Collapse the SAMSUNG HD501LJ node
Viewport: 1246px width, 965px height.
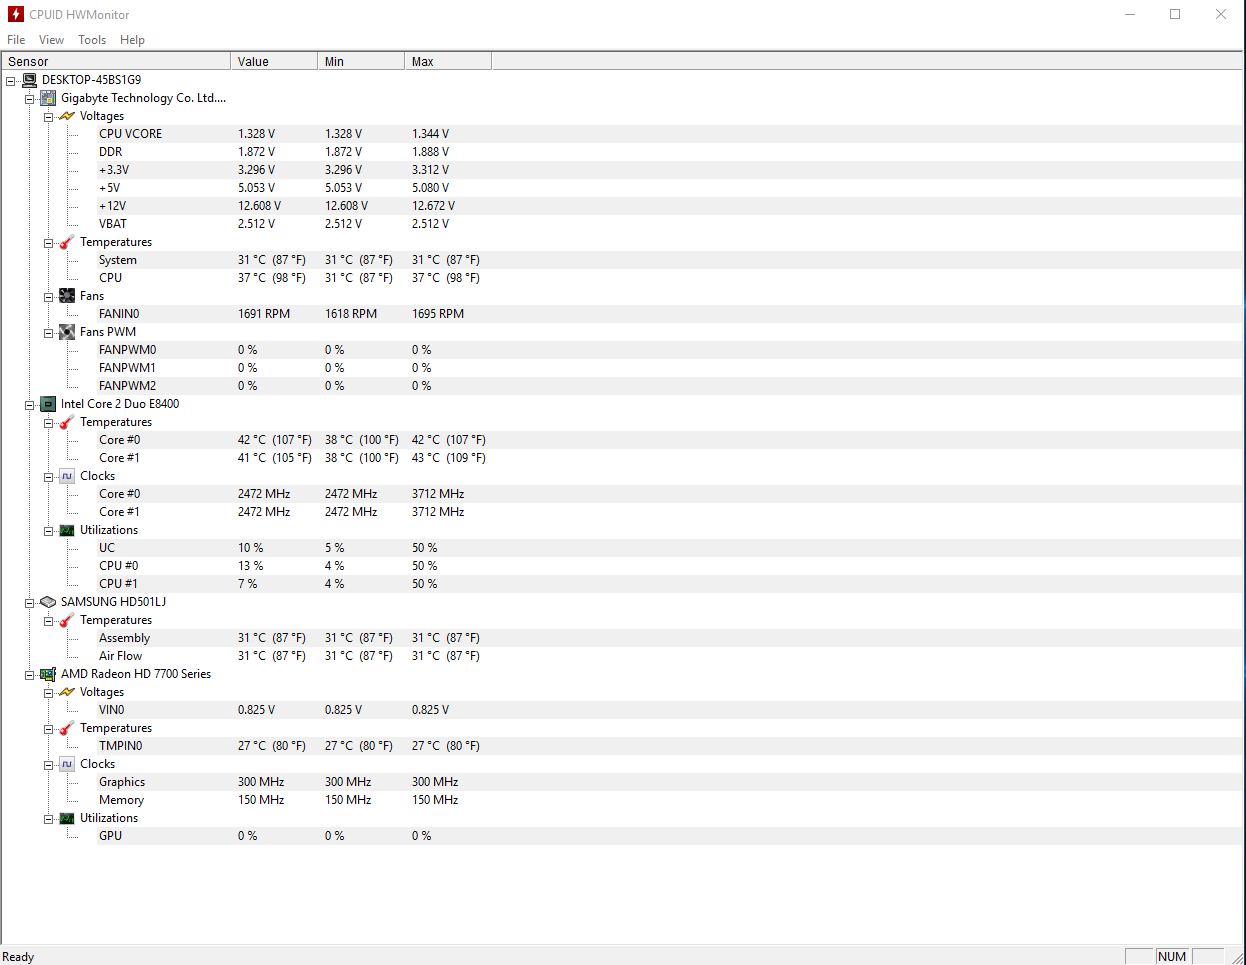pos(30,603)
